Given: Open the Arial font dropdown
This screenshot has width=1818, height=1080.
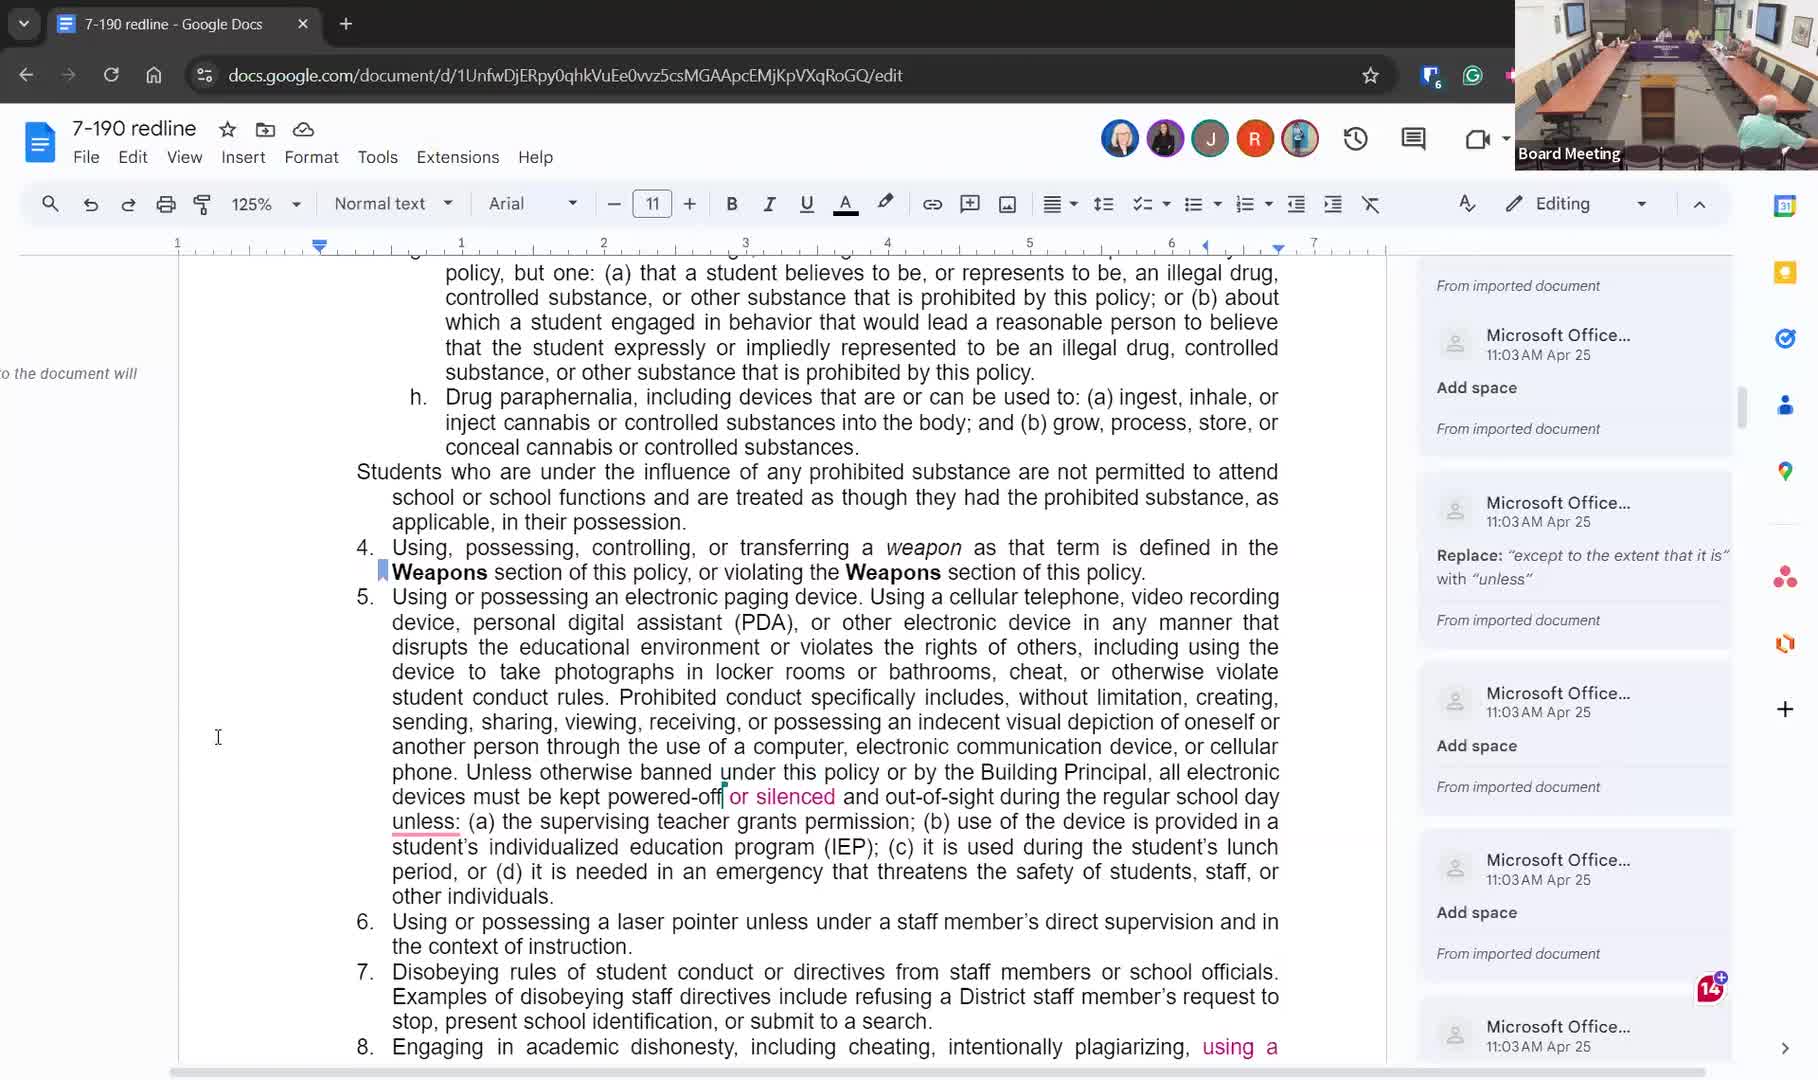Looking at the screenshot, I should click(532, 204).
